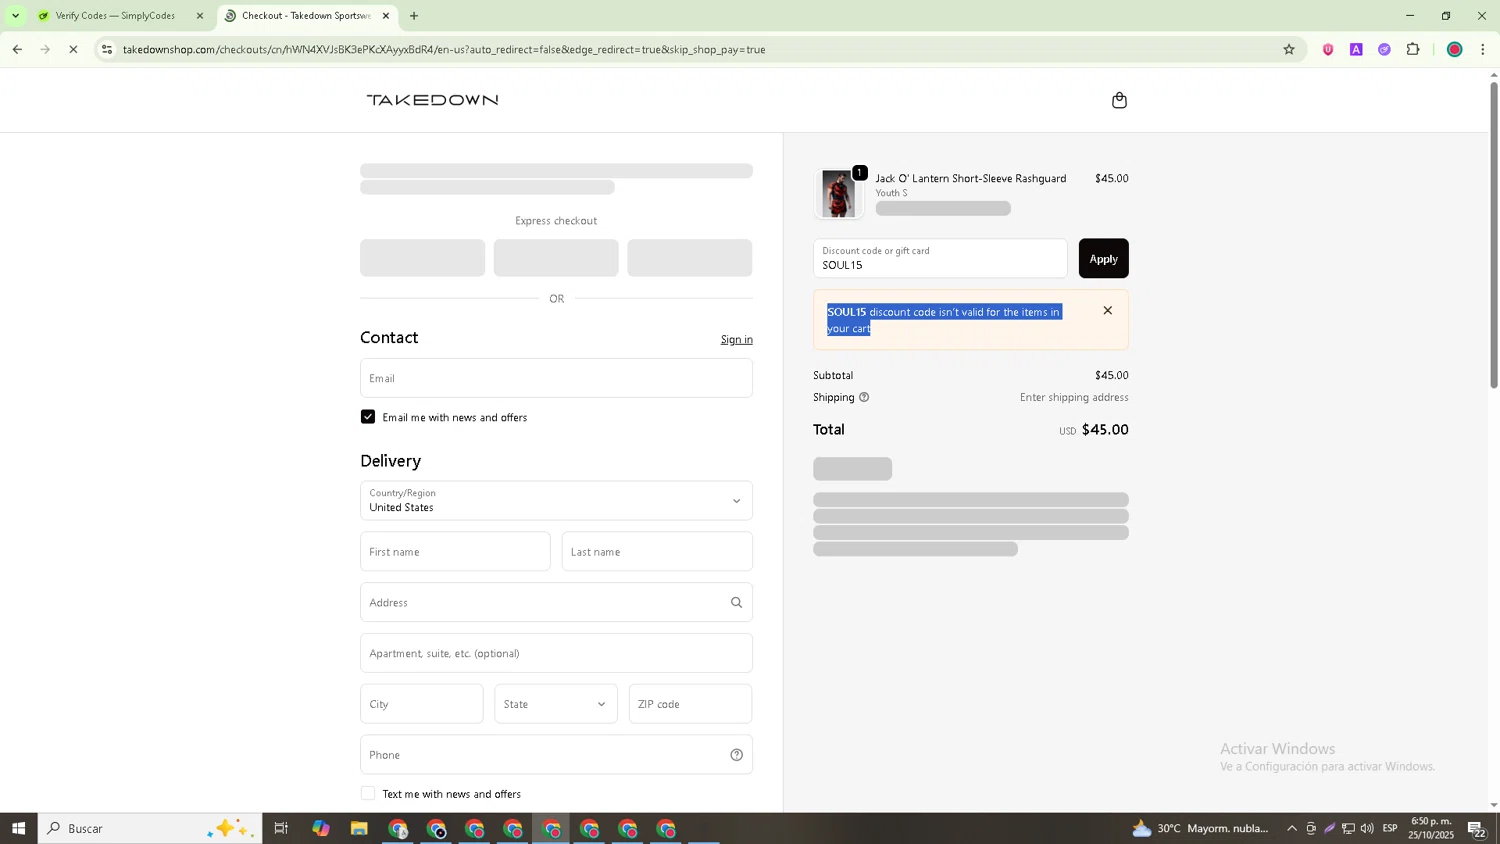
Task: Bookmark this page with the star icon
Action: tap(1288, 49)
